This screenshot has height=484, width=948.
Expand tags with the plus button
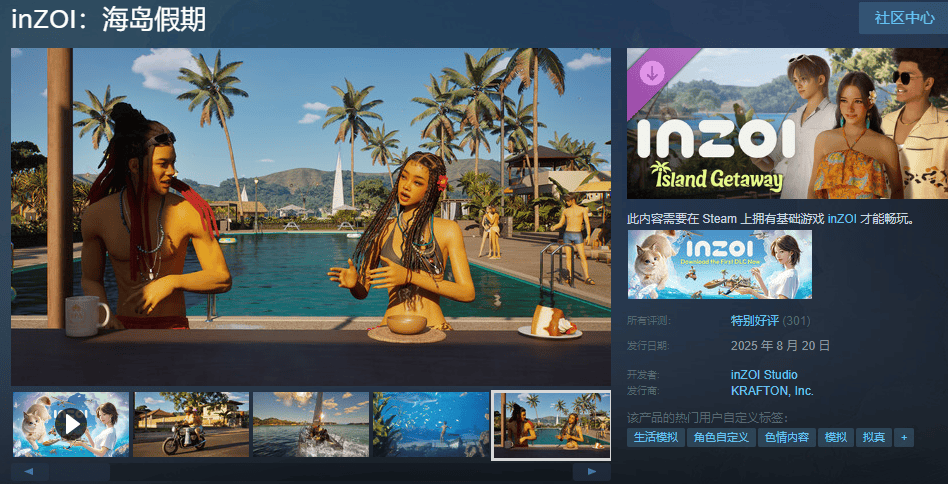[x=904, y=437]
